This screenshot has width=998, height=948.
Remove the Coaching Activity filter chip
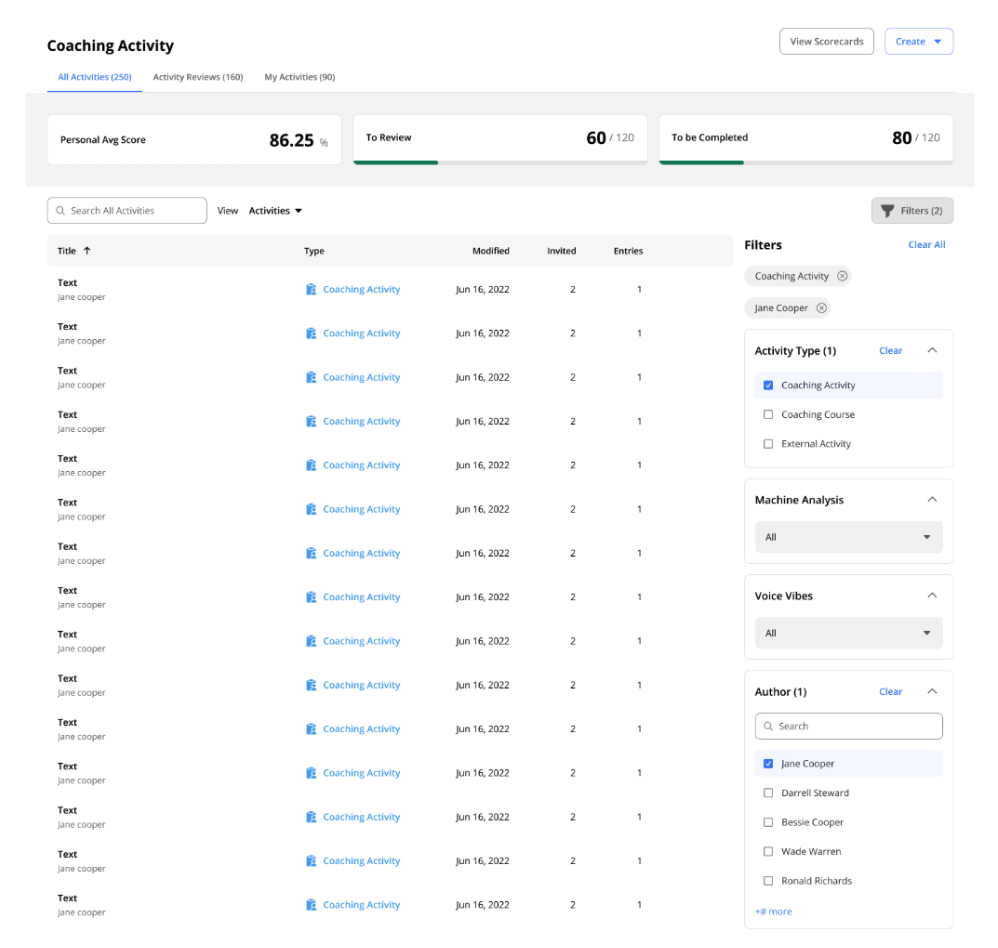tap(842, 276)
